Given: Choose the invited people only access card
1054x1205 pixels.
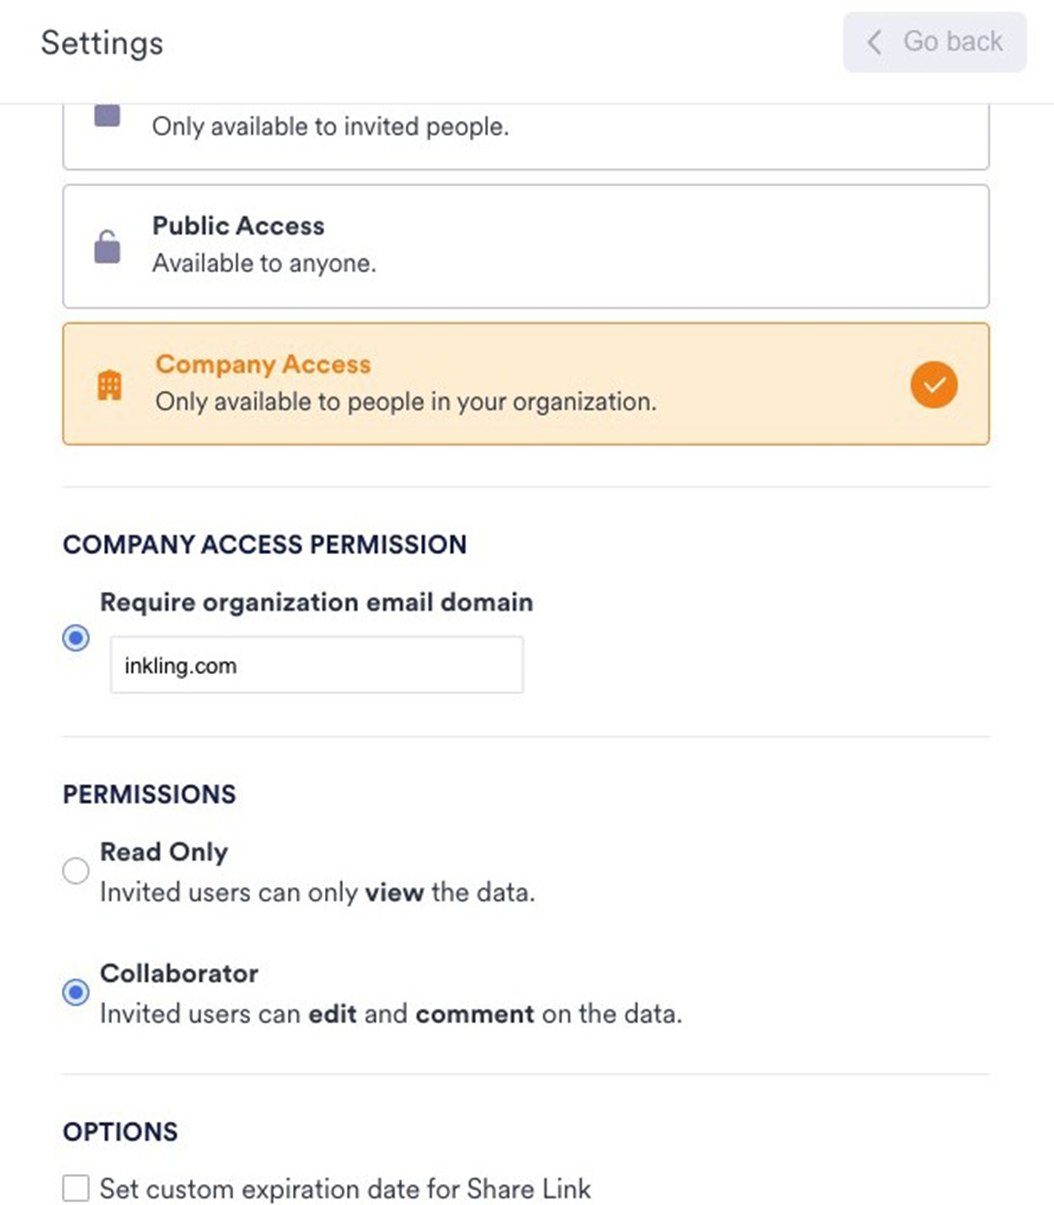Looking at the screenshot, I should pyautogui.click(x=525, y=135).
